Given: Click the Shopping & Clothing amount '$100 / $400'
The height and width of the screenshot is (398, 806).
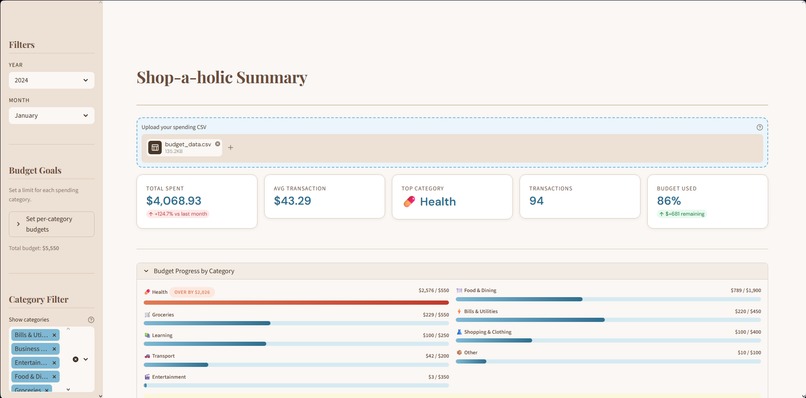Looking at the screenshot, I should 748,332.
